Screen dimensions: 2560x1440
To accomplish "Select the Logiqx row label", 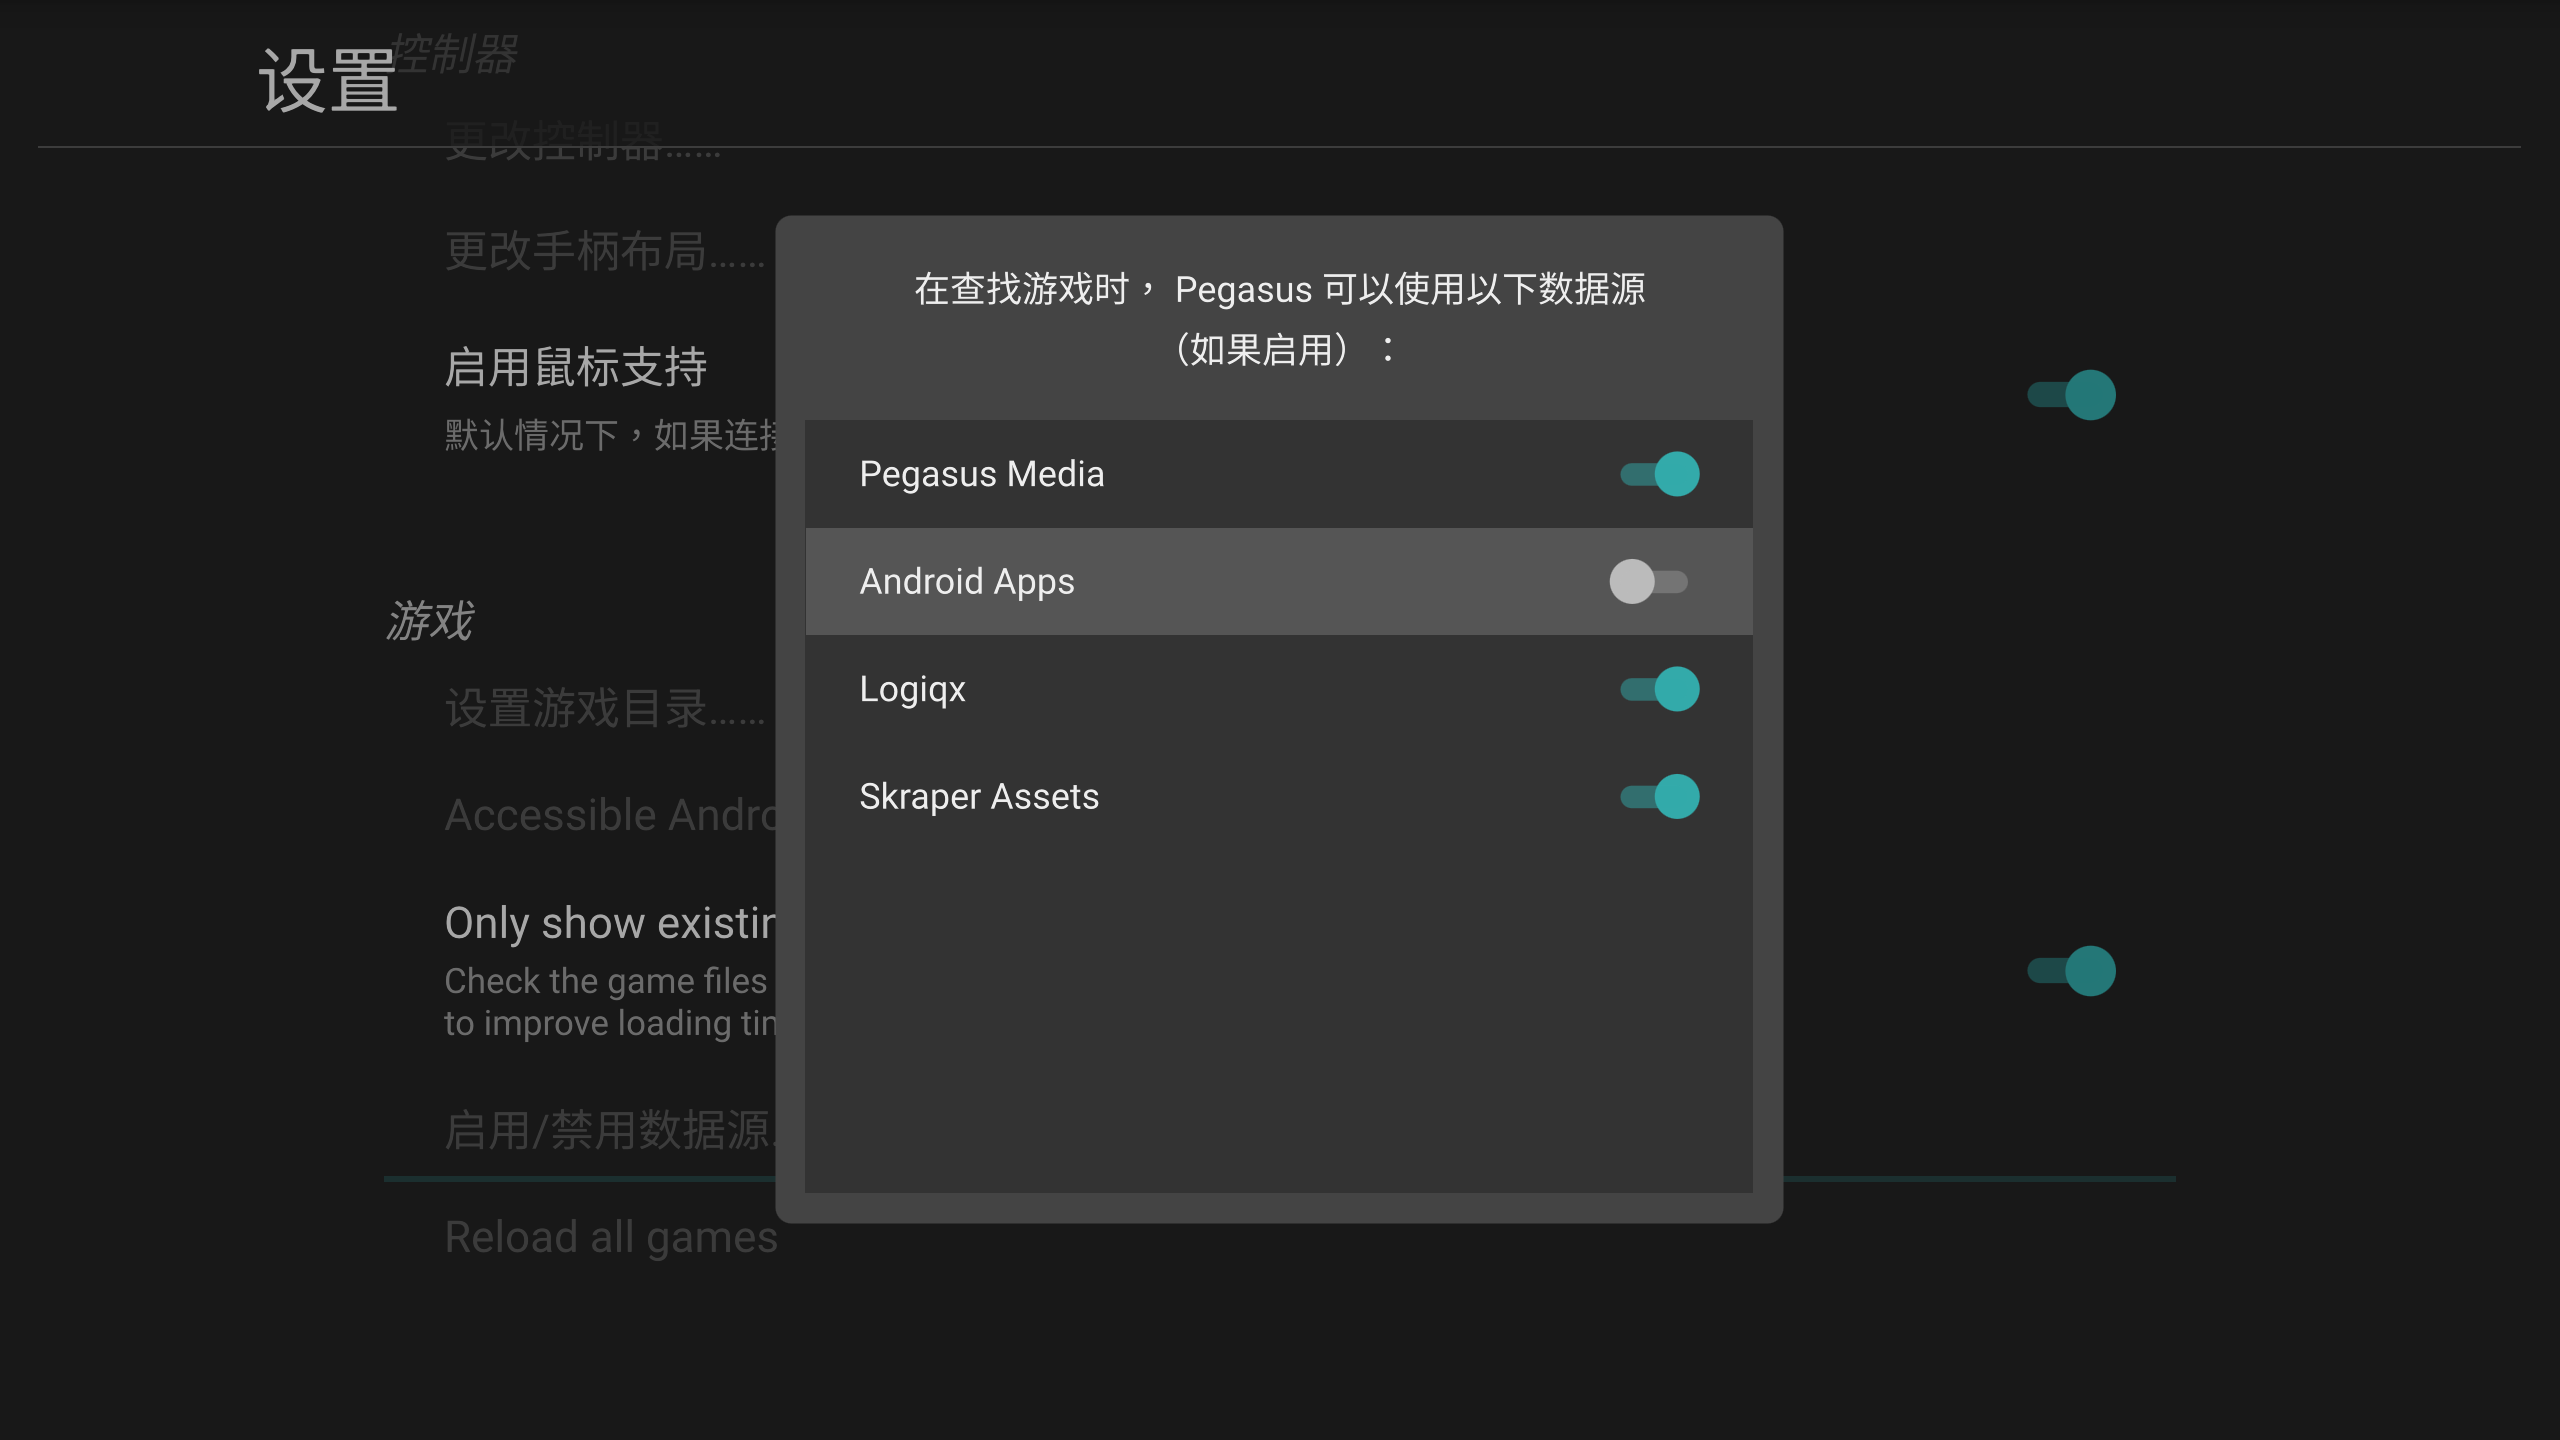I will click(912, 690).
